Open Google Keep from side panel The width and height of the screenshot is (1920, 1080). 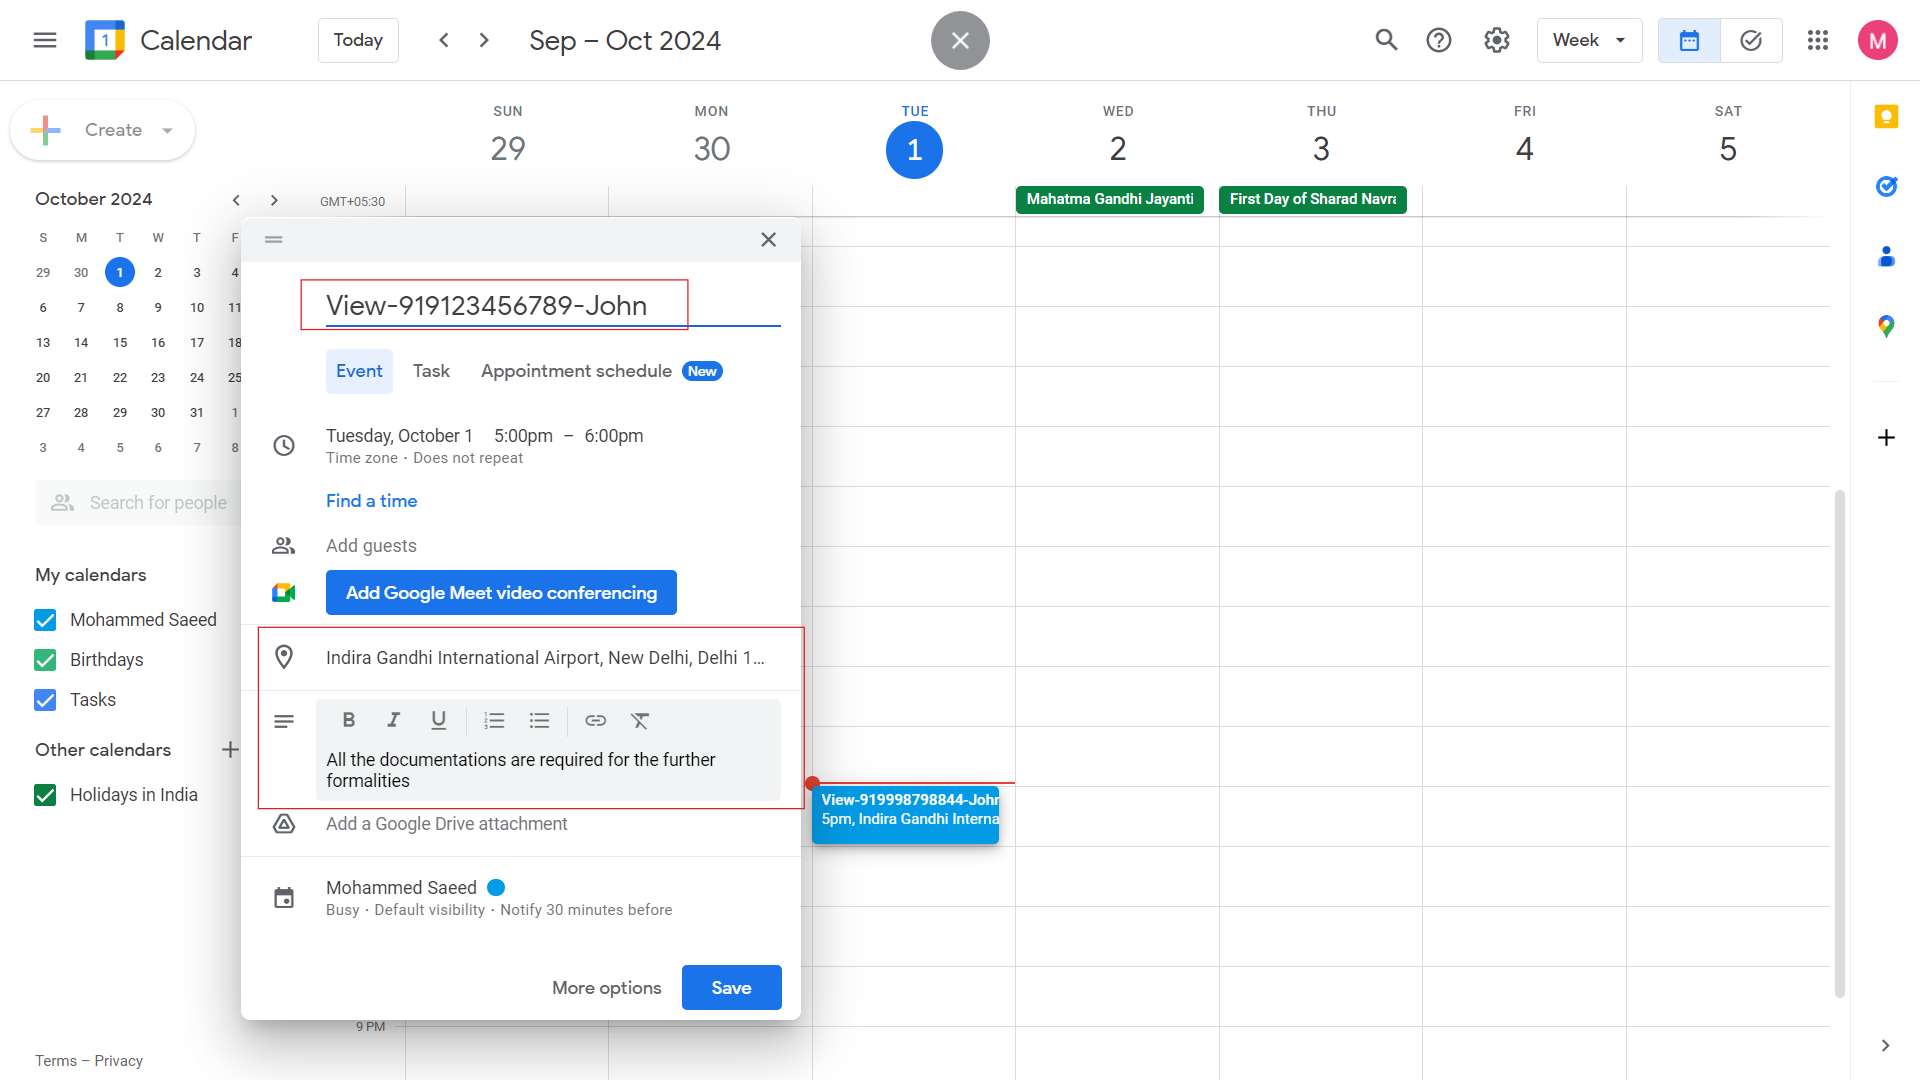pyautogui.click(x=1886, y=117)
